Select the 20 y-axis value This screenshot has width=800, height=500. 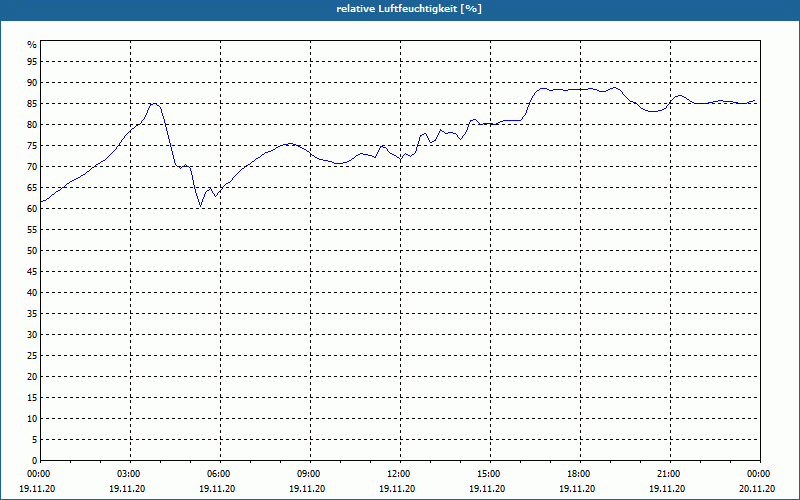click(x=32, y=377)
